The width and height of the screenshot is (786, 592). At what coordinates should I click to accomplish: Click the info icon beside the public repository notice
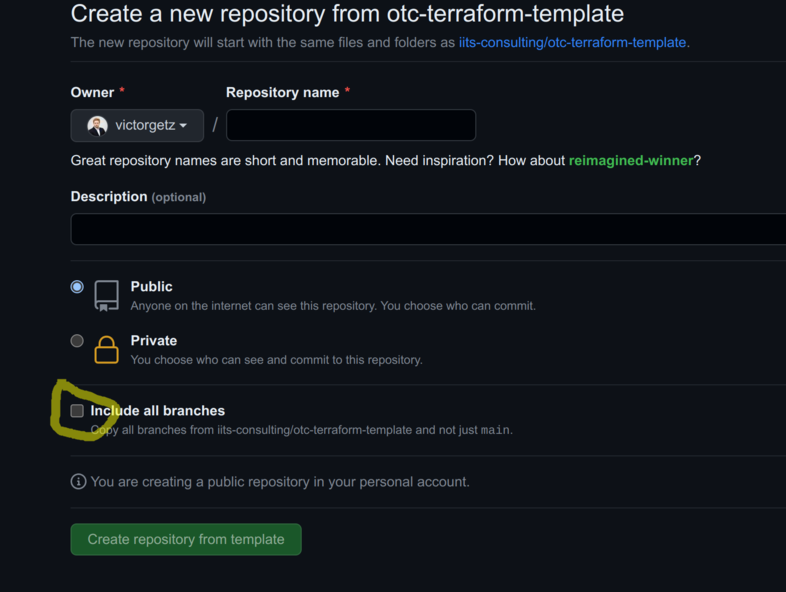click(x=78, y=482)
